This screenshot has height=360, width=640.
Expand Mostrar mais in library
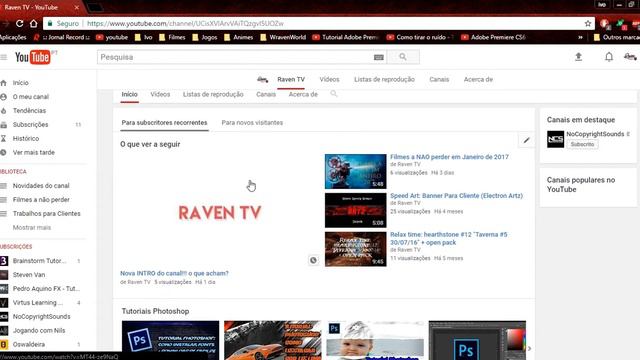pyautogui.click(x=32, y=227)
